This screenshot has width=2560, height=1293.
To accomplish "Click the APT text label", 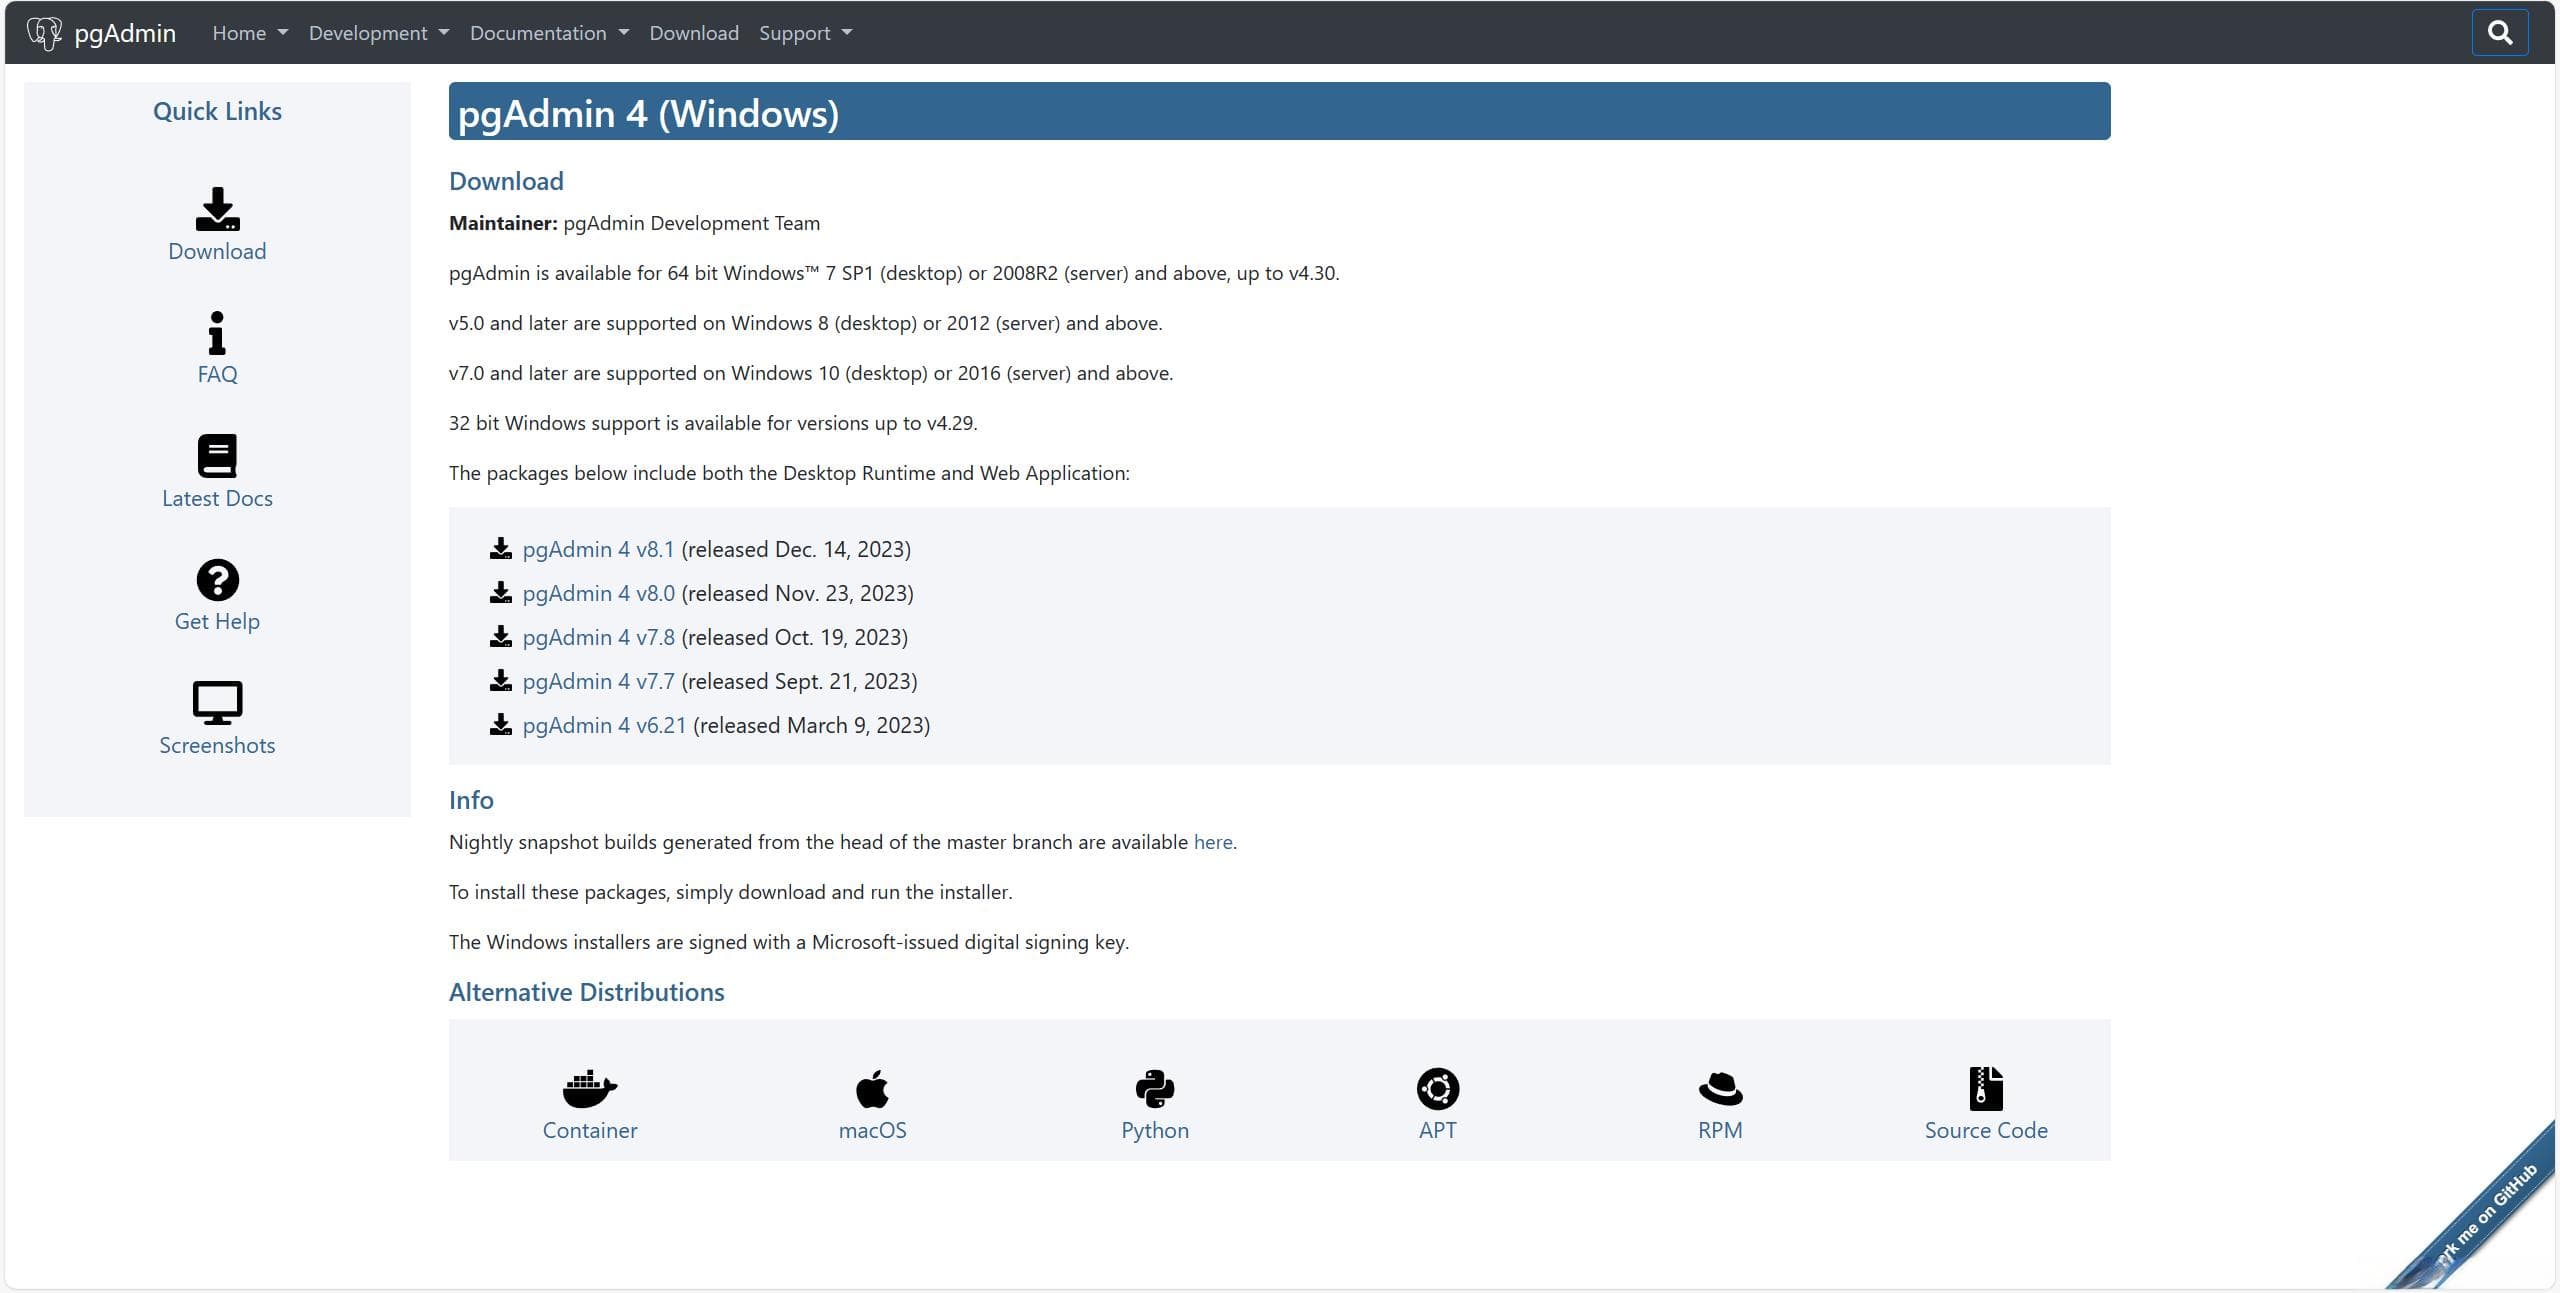I will point(1438,1130).
